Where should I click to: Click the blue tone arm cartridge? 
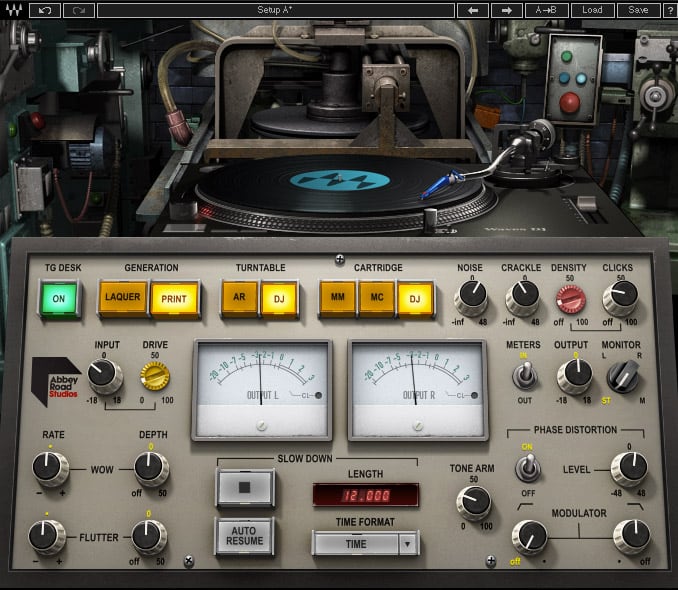click(x=441, y=184)
